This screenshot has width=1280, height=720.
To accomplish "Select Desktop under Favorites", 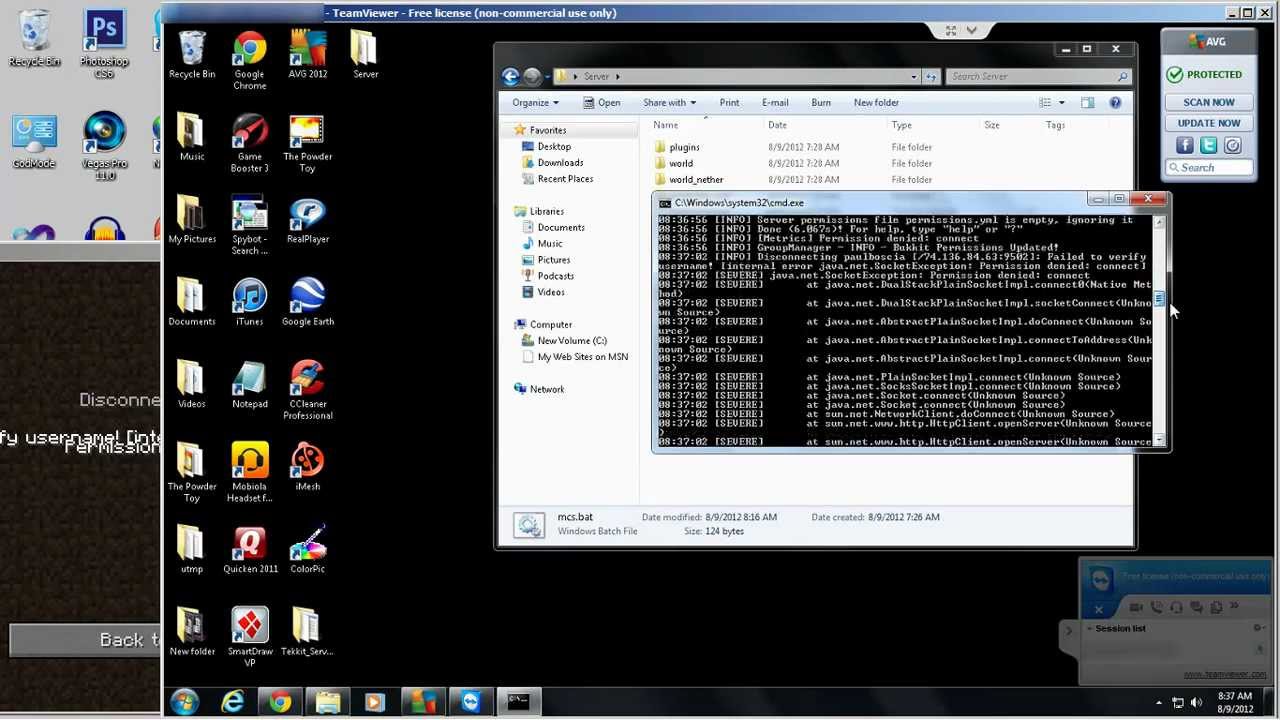I will click(554, 146).
